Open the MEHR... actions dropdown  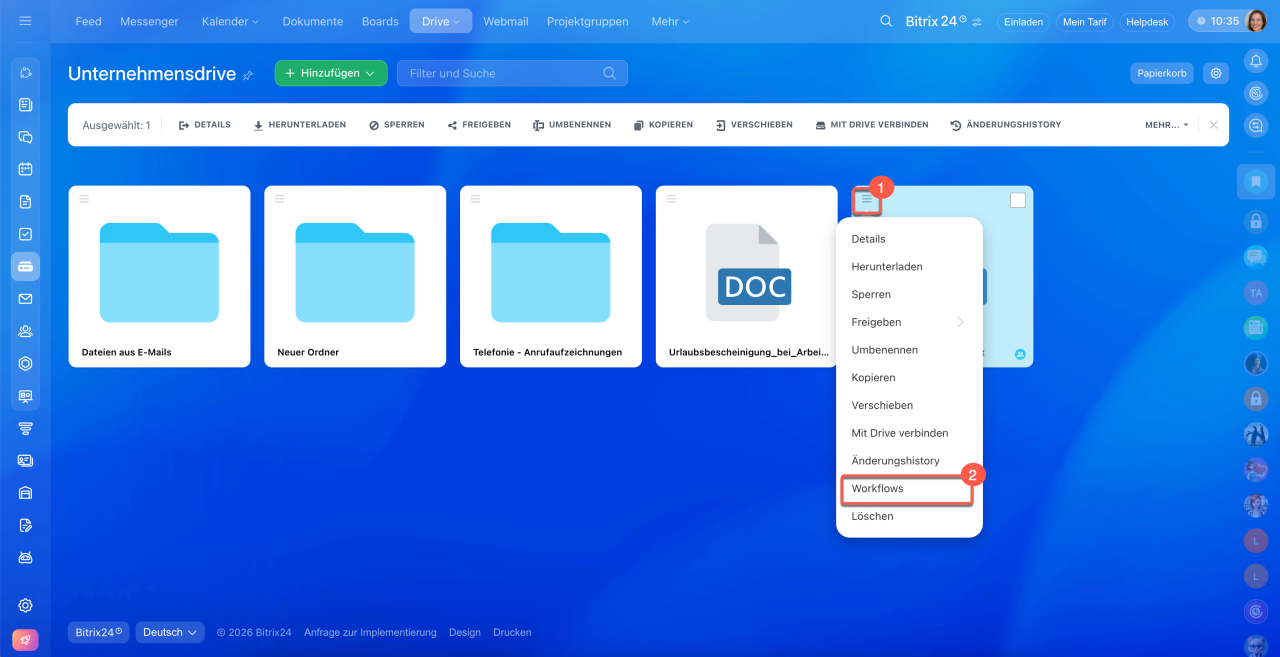pos(1166,125)
